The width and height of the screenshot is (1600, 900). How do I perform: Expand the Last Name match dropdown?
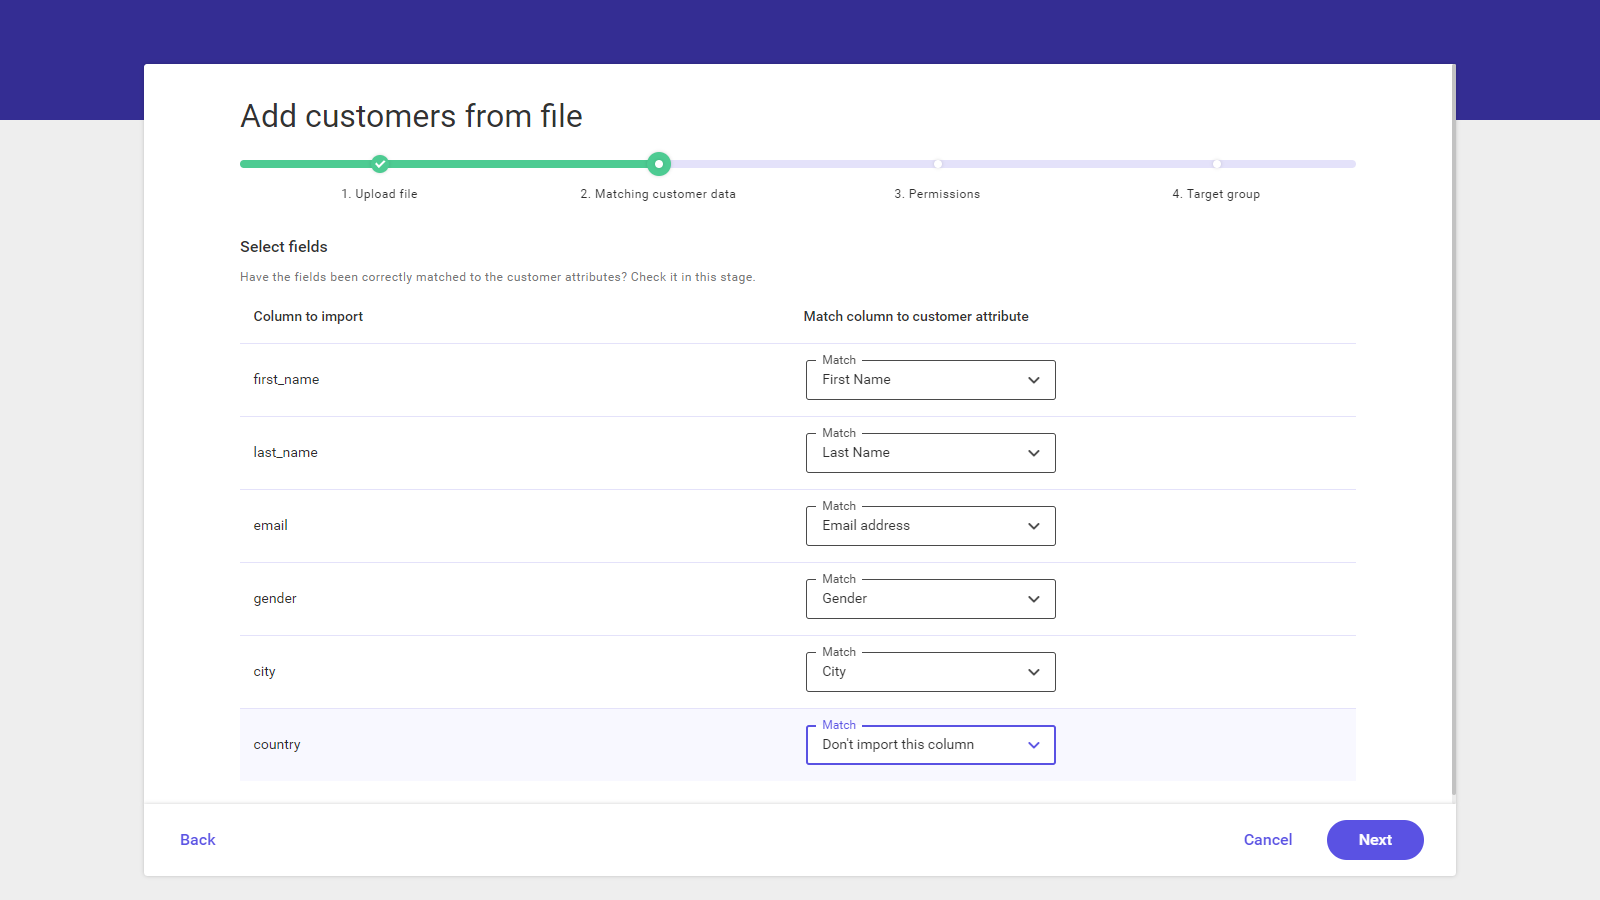(x=930, y=453)
